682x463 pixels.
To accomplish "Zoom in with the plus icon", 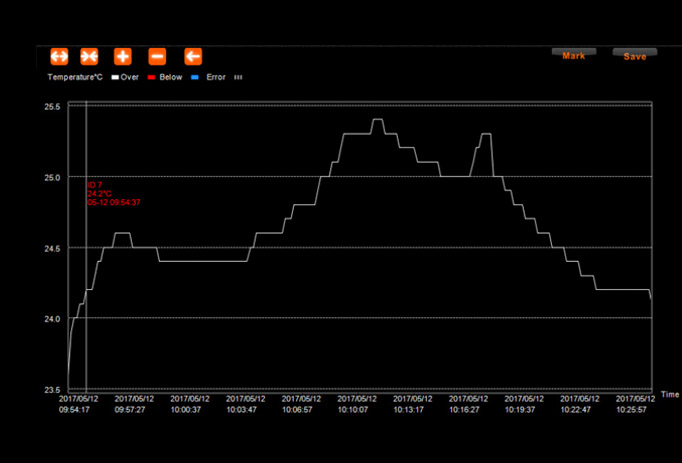I will (x=123, y=56).
